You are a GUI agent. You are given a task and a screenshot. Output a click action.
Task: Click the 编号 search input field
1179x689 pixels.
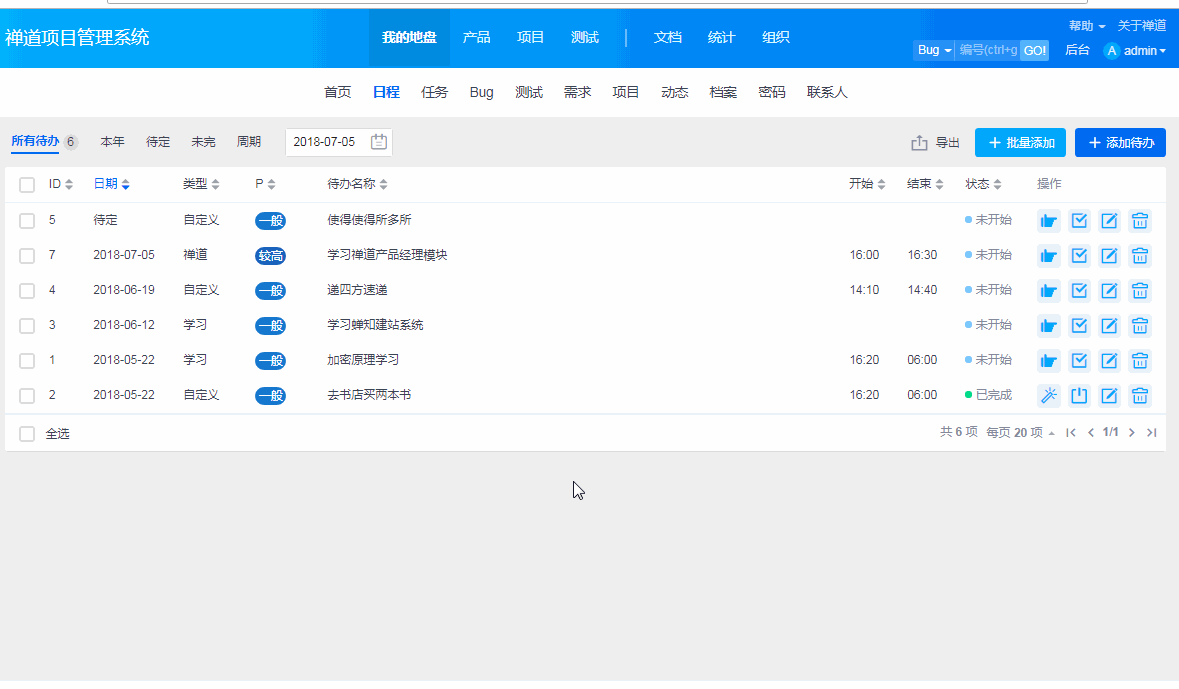coord(987,50)
